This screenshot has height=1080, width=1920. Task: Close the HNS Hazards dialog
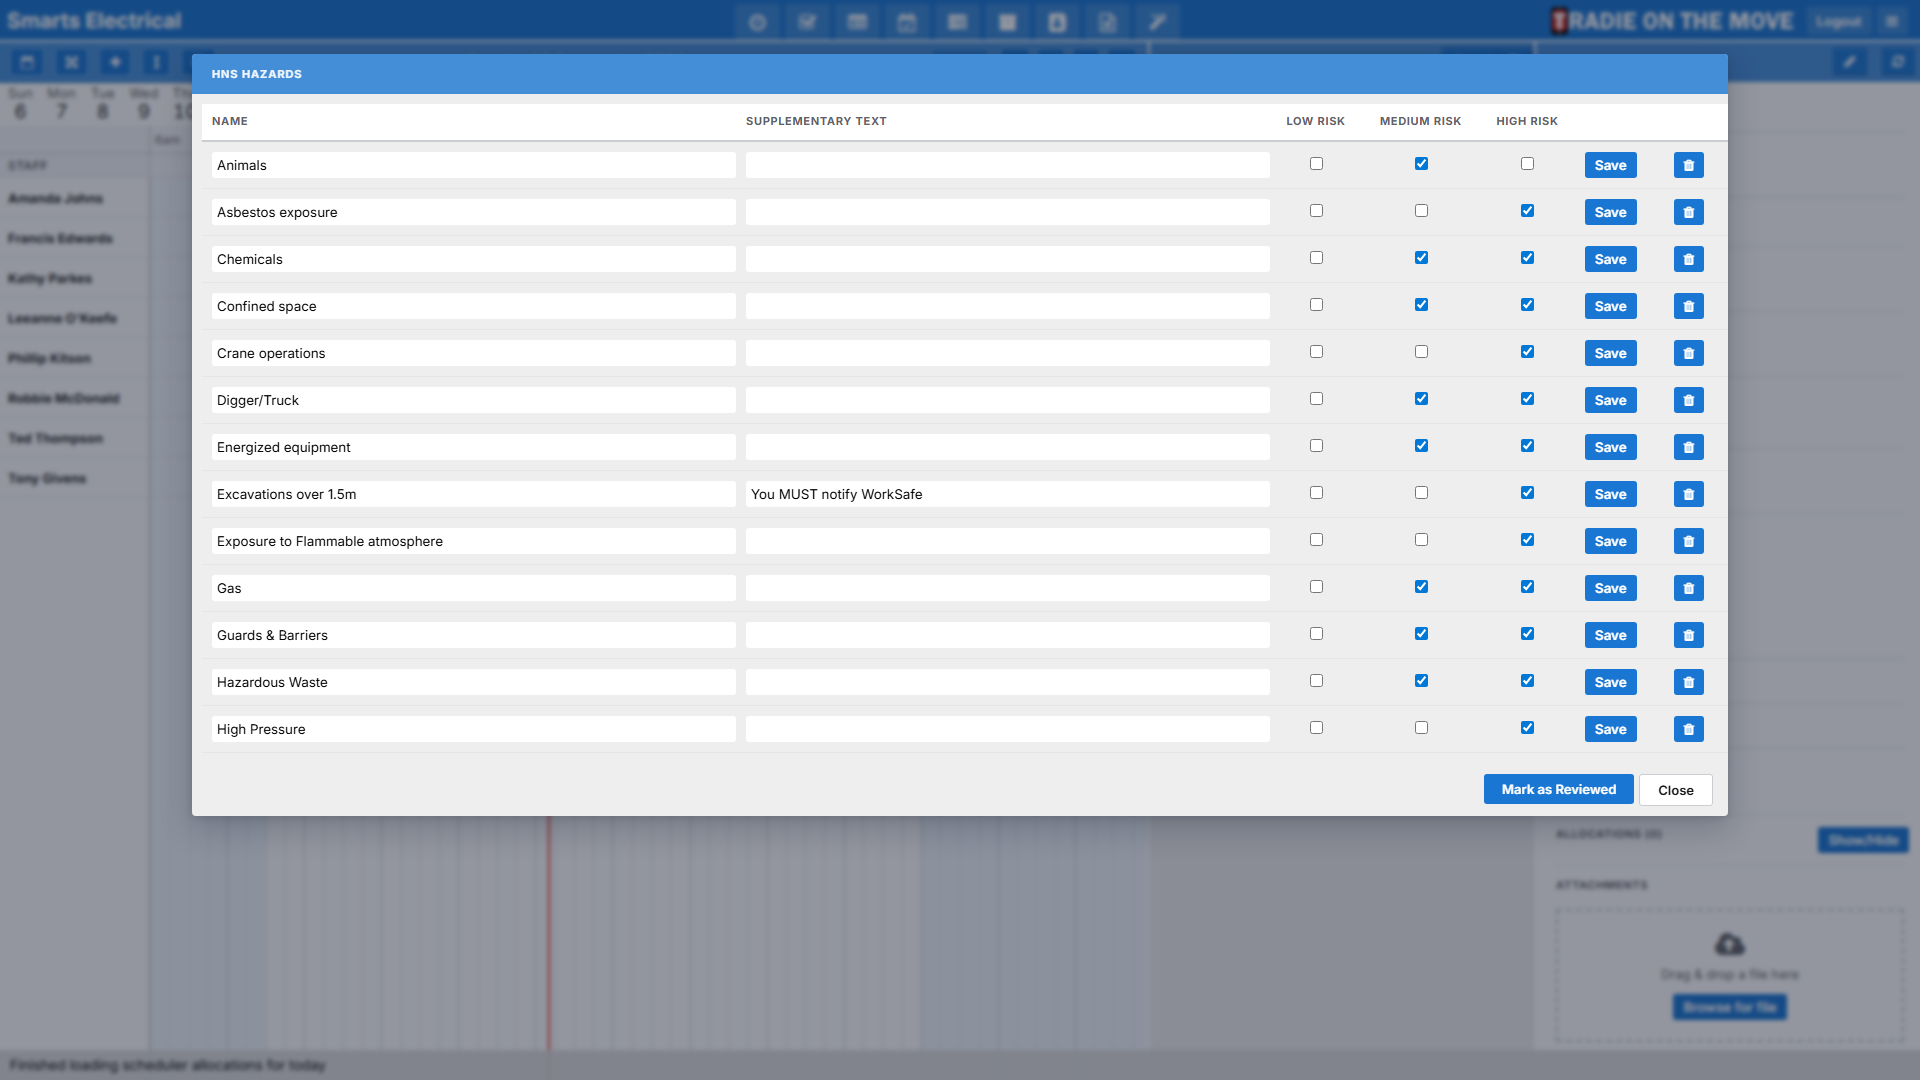click(x=1675, y=790)
